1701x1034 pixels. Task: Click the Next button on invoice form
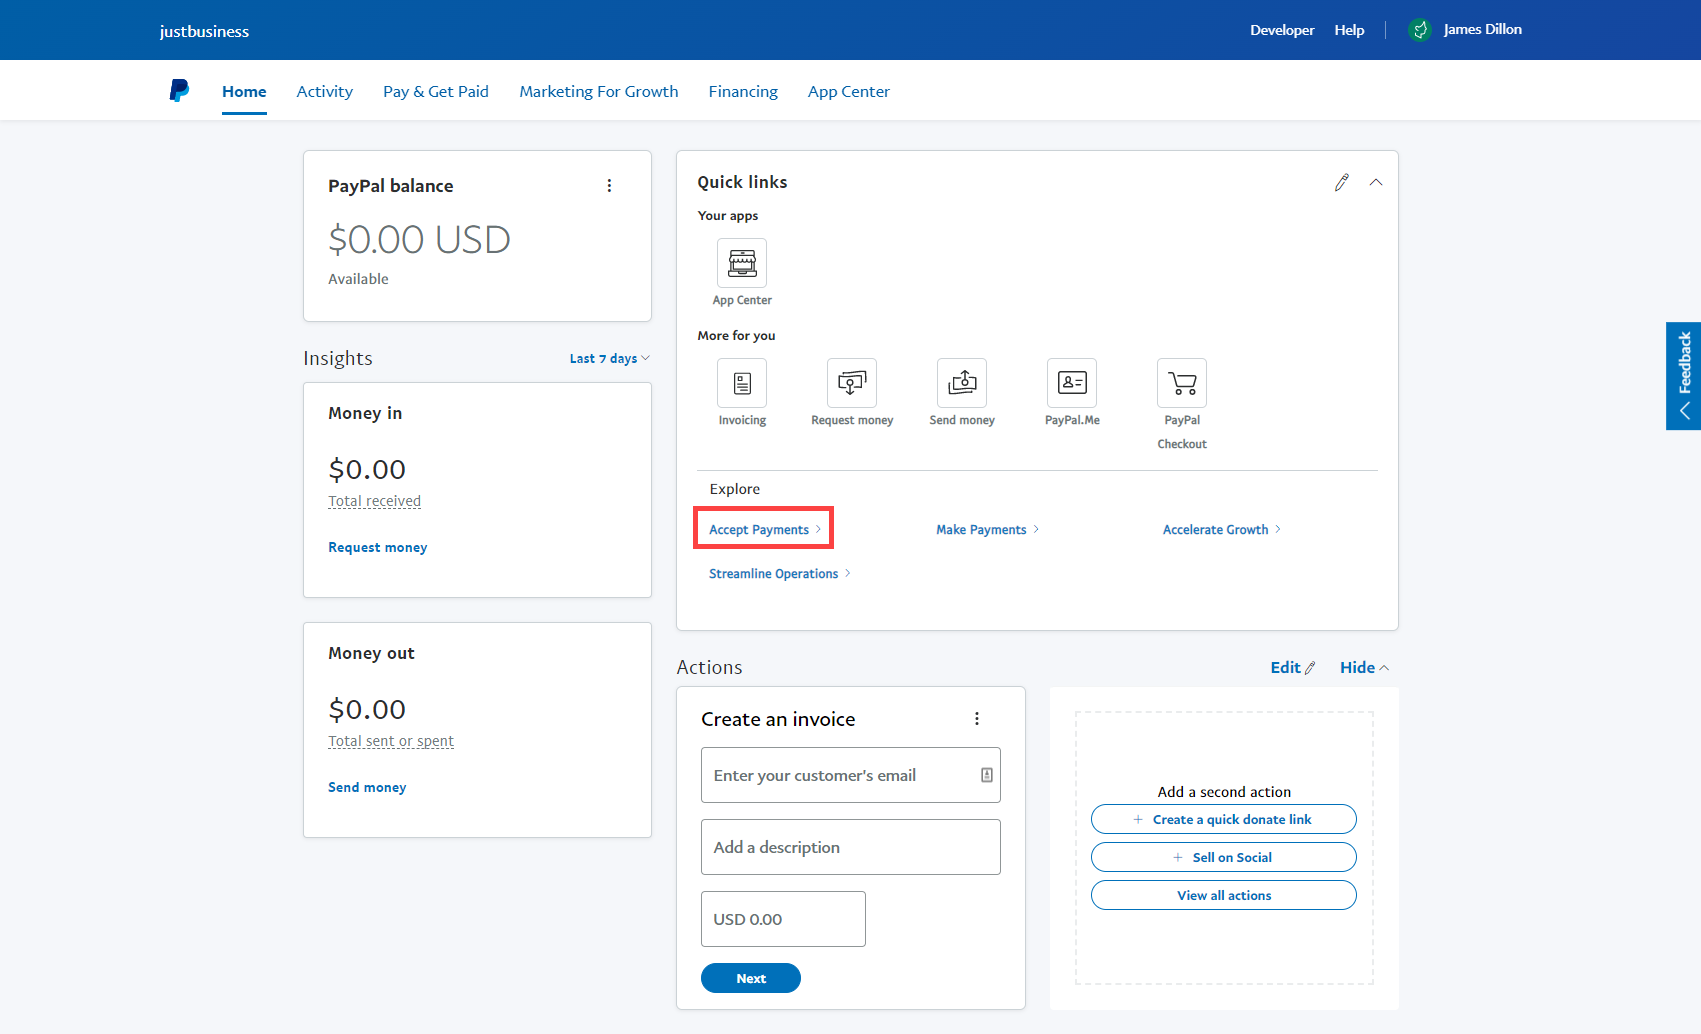(x=751, y=978)
